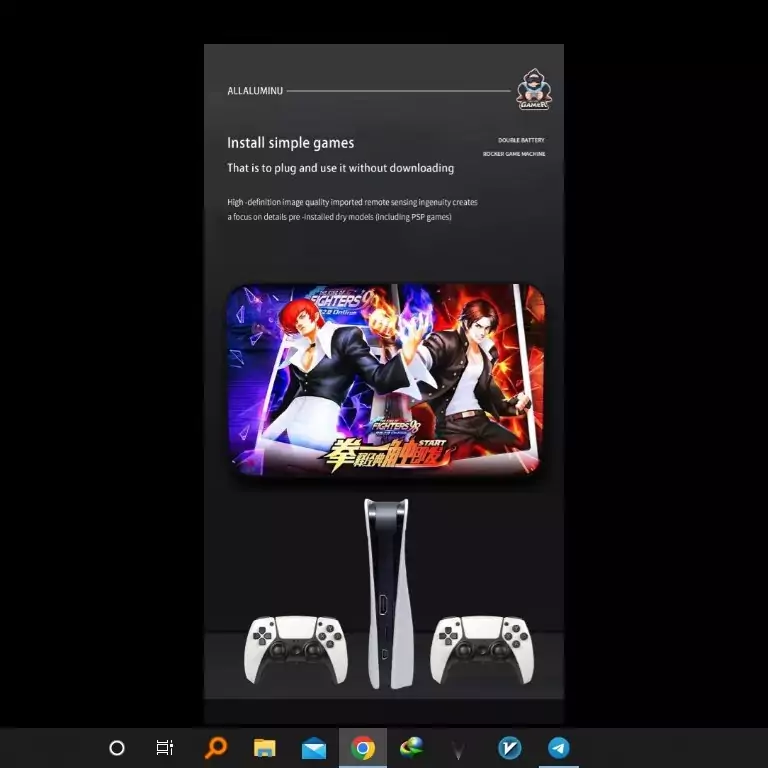Viewport: 768px width, 768px height.
Task: Open Internet Download Manager taskbar icon
Action: tap(411, 748)
